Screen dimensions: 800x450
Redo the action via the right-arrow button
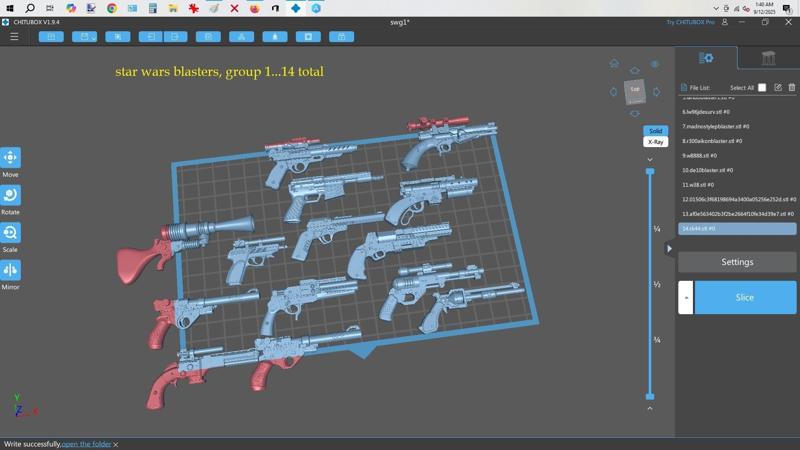pyautogui.click(x=176, y=37)
